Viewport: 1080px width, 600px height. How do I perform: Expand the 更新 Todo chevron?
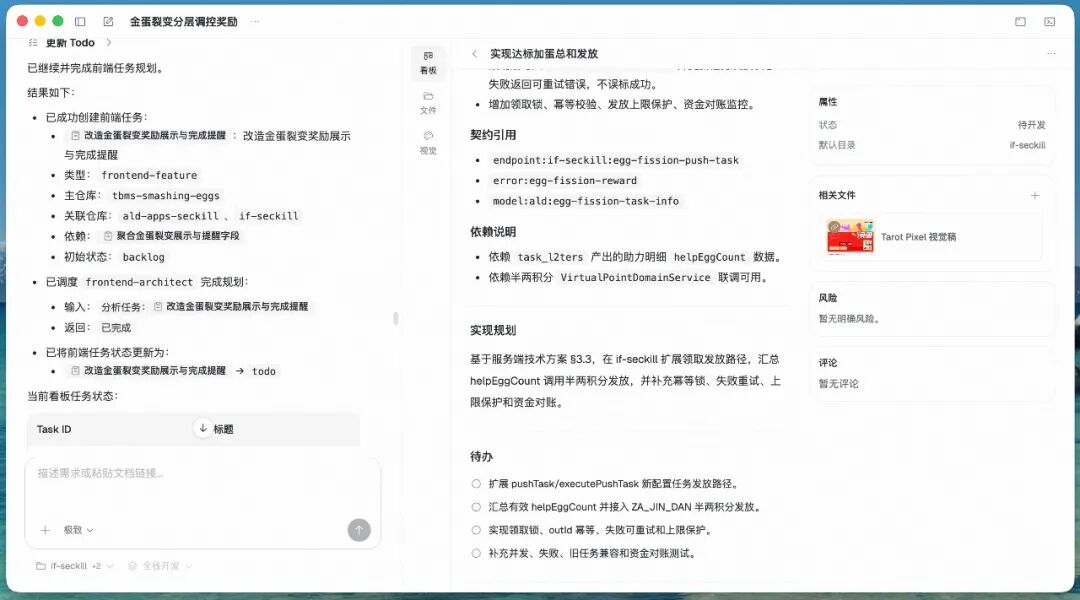(x=109, y=43)
